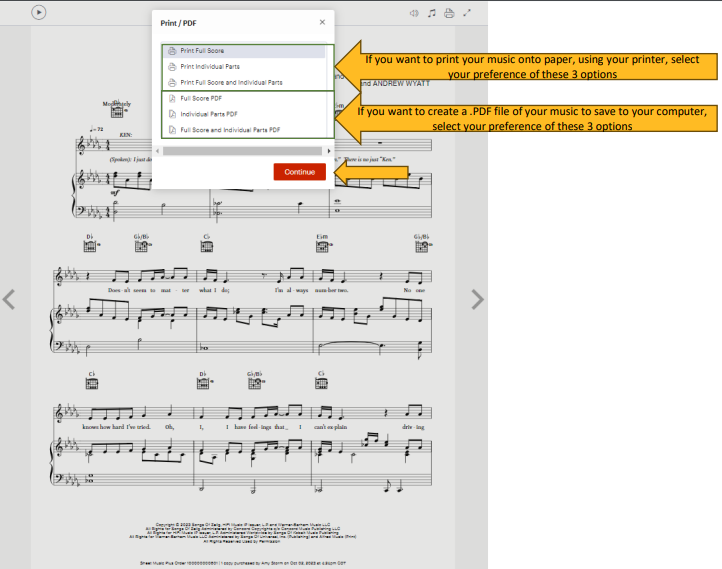Select Individual Parts PDF
The width and height of the screenshot is (722, 569).
(x=209, y=114)
